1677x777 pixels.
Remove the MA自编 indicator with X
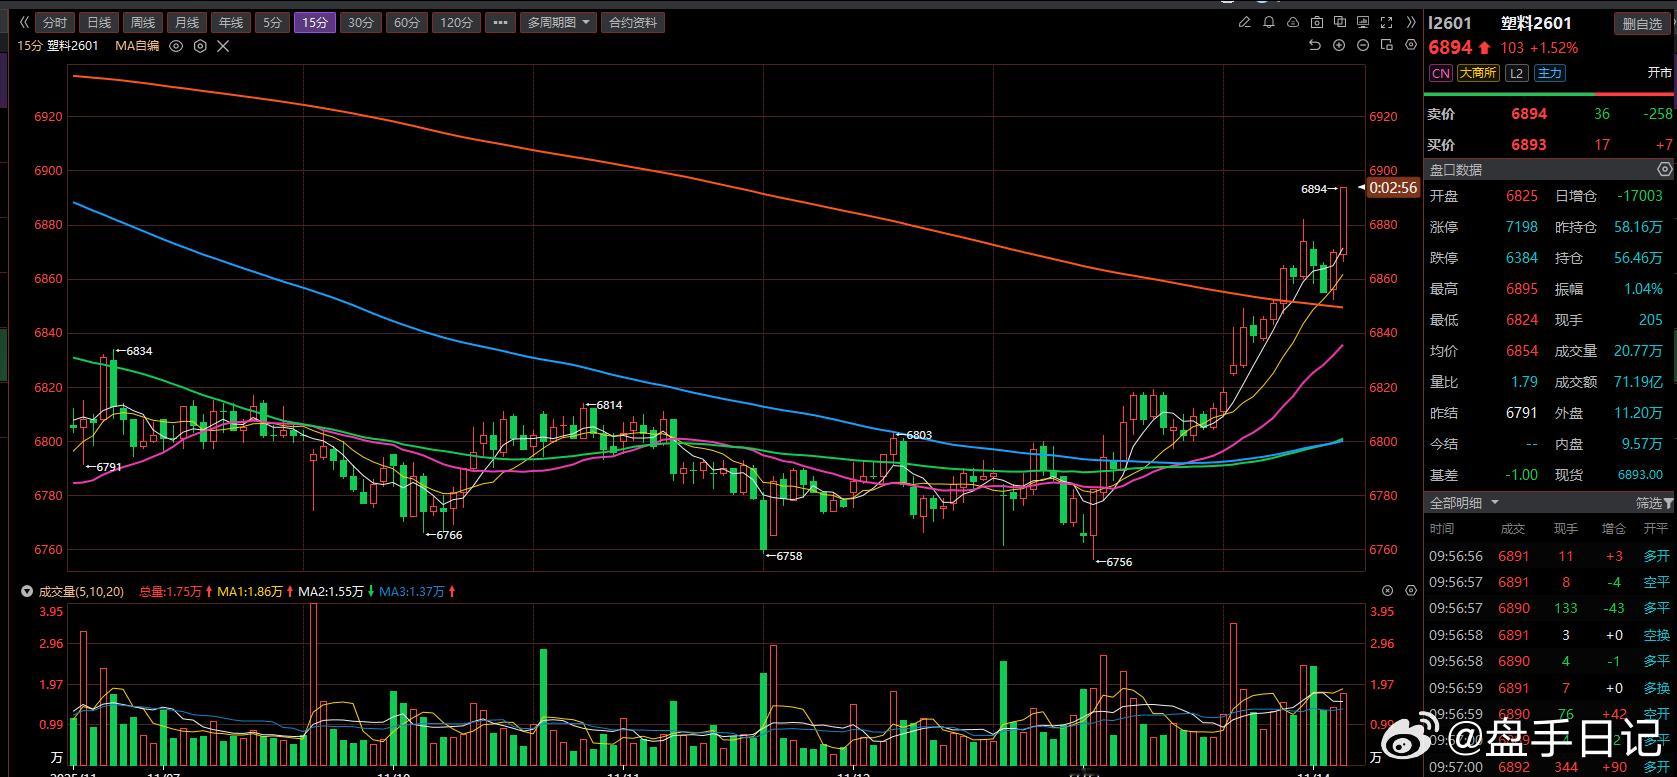pos(223,46)
